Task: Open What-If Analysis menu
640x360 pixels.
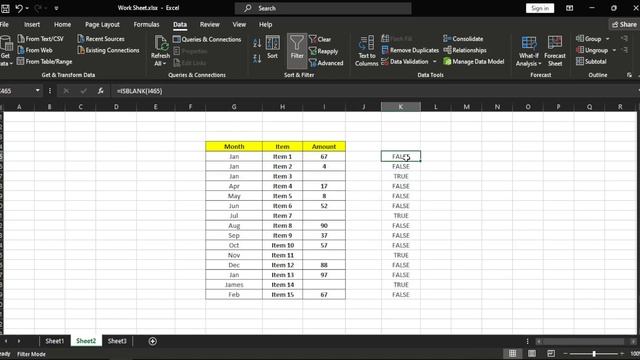Action: 529,51
